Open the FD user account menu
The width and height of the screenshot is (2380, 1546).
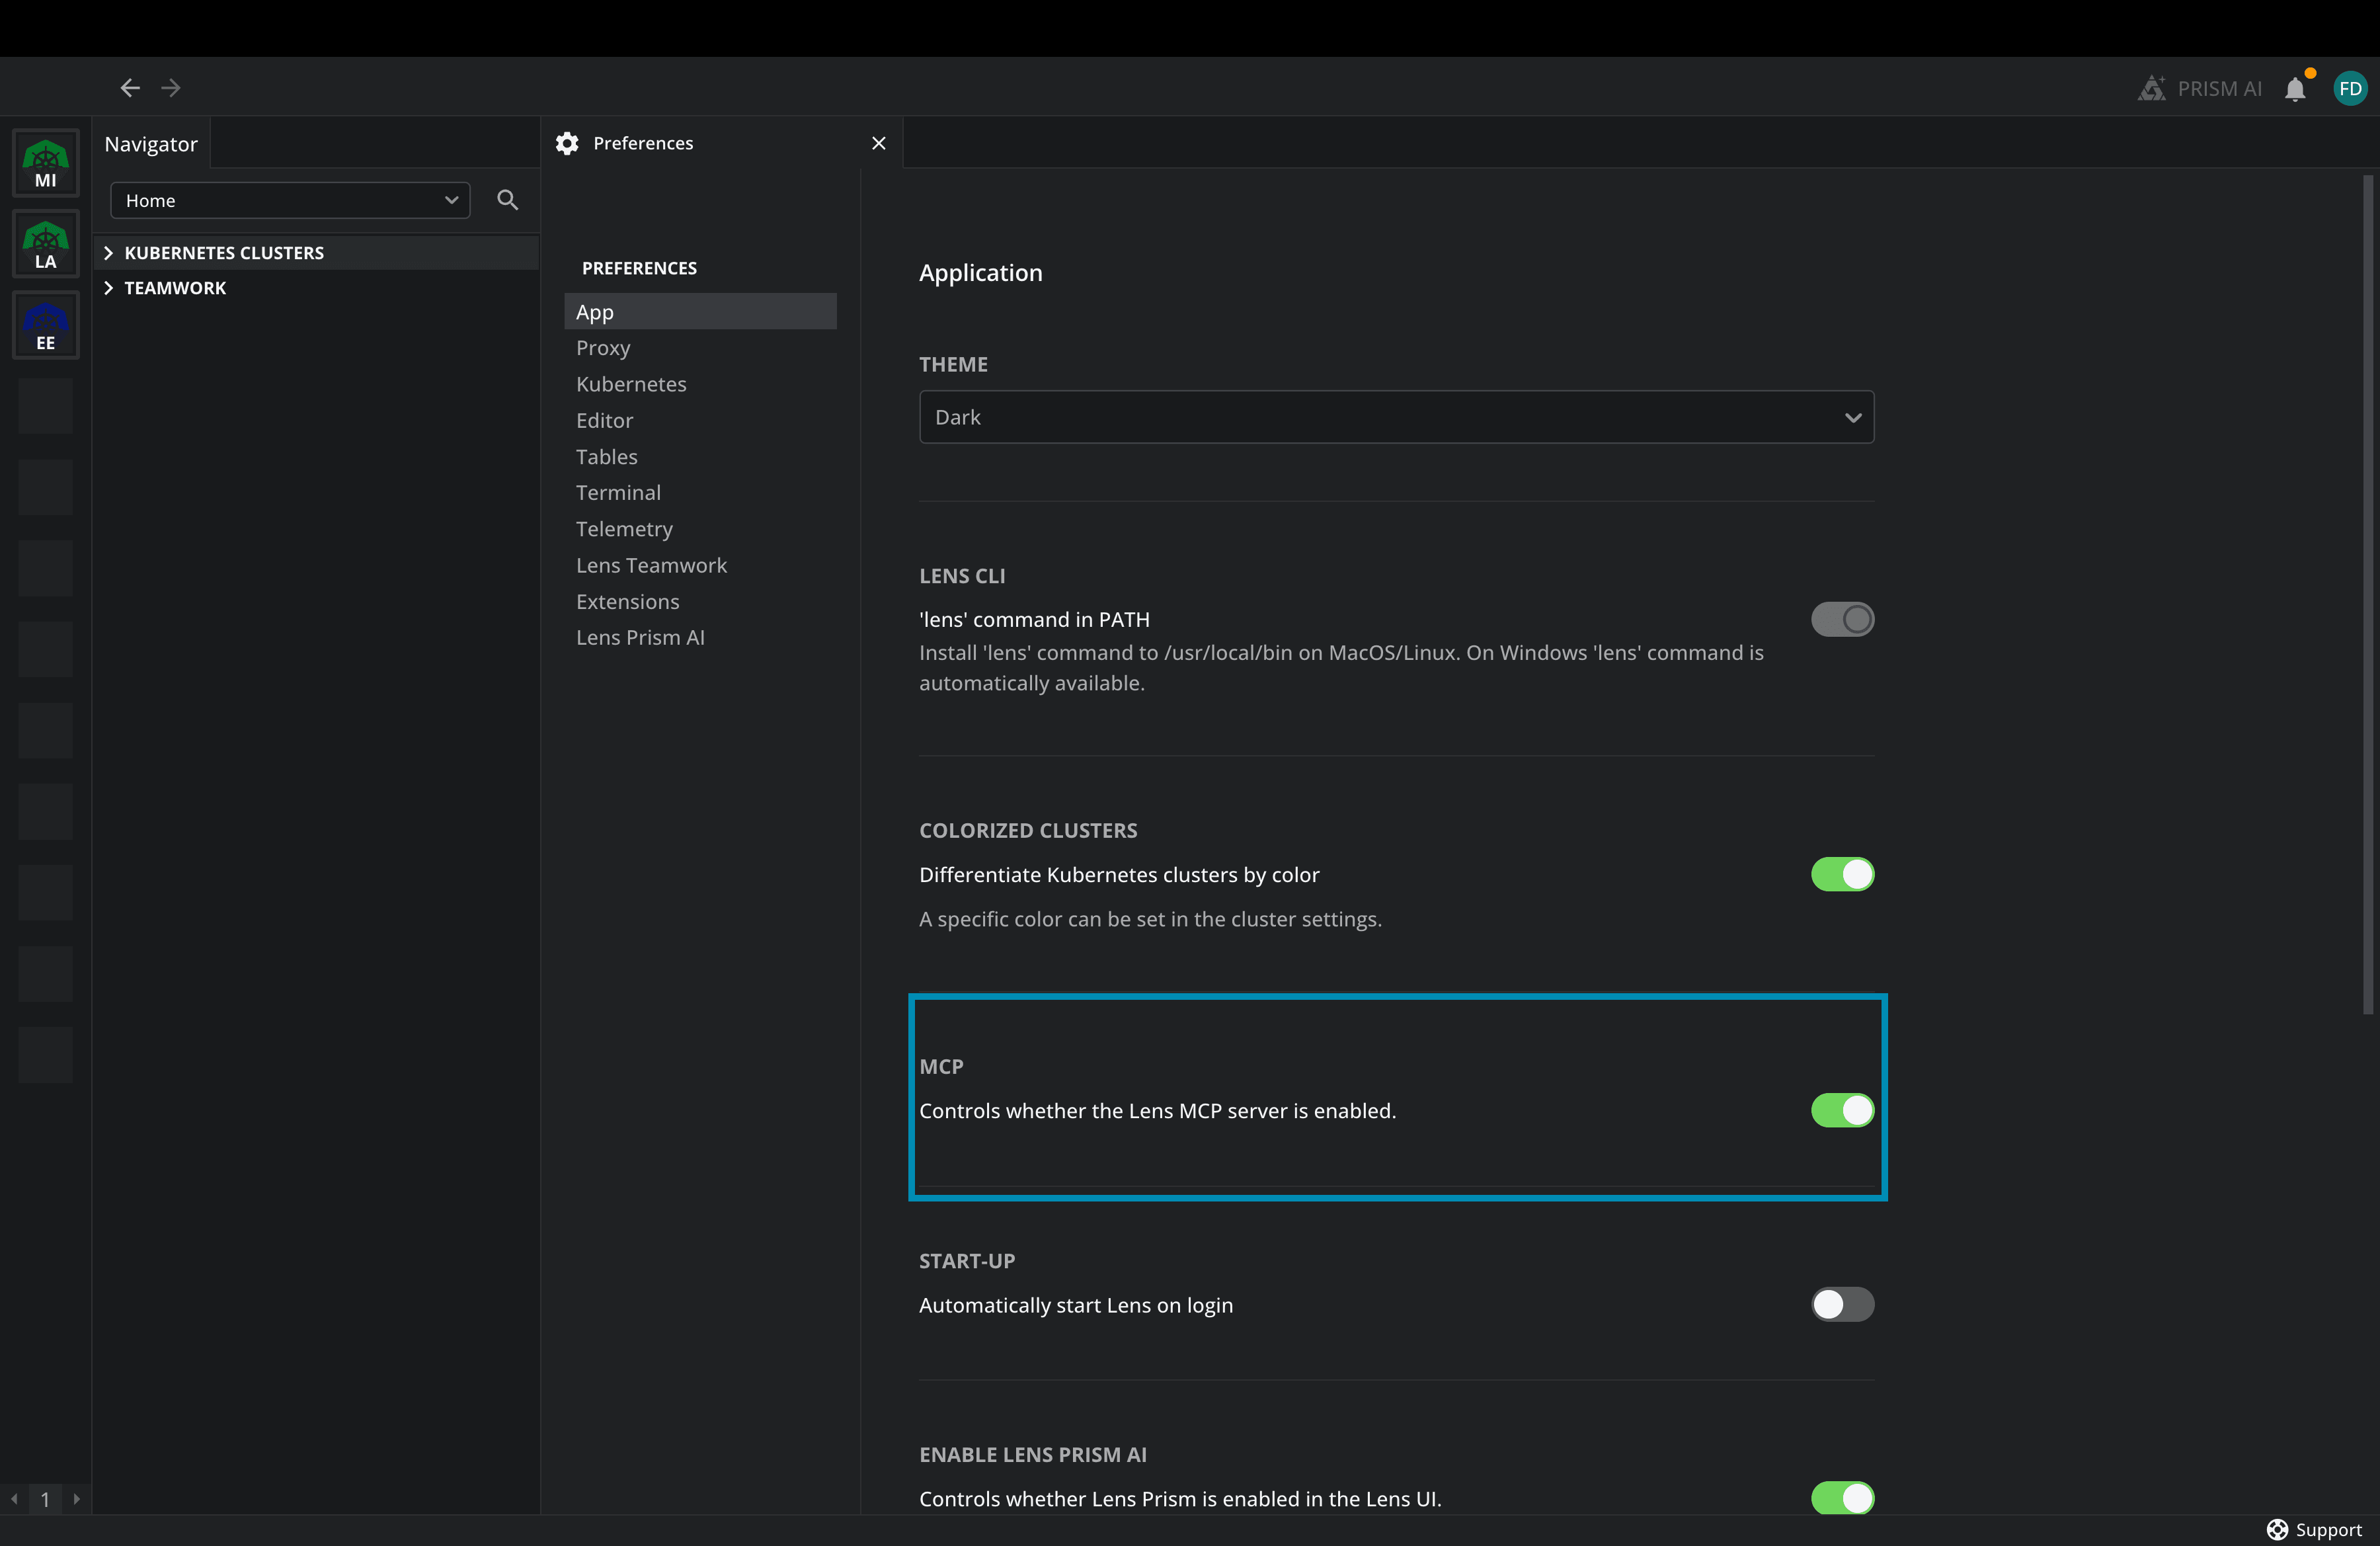(x=2351, y=88)
